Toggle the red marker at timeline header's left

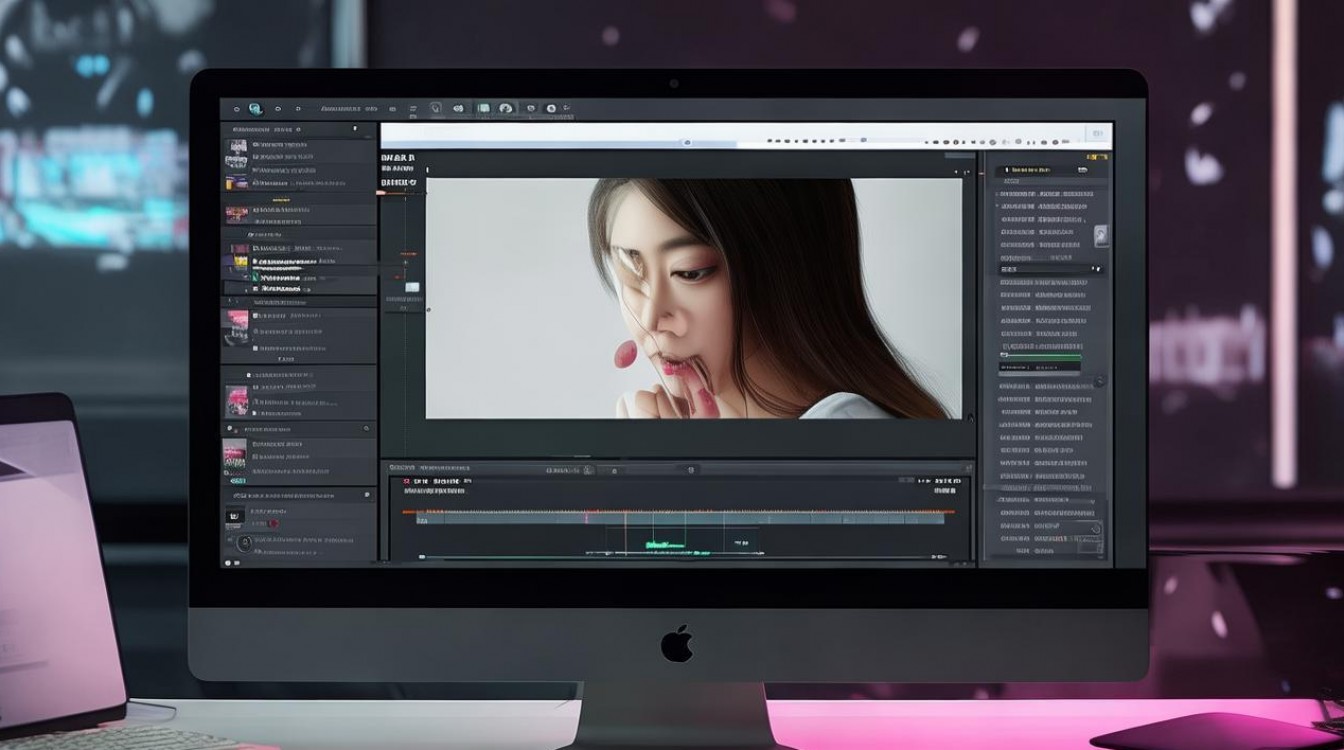point(406,481)
